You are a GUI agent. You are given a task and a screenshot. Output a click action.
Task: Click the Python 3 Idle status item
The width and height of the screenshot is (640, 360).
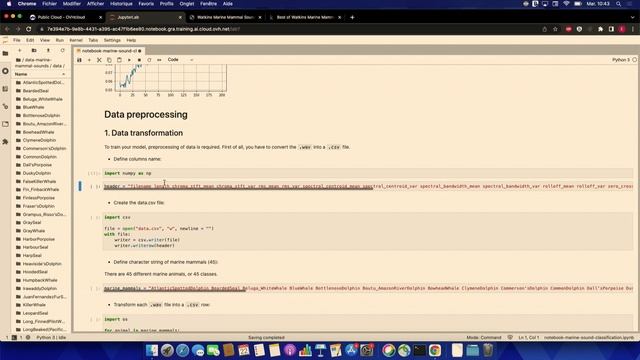point(51,338)
